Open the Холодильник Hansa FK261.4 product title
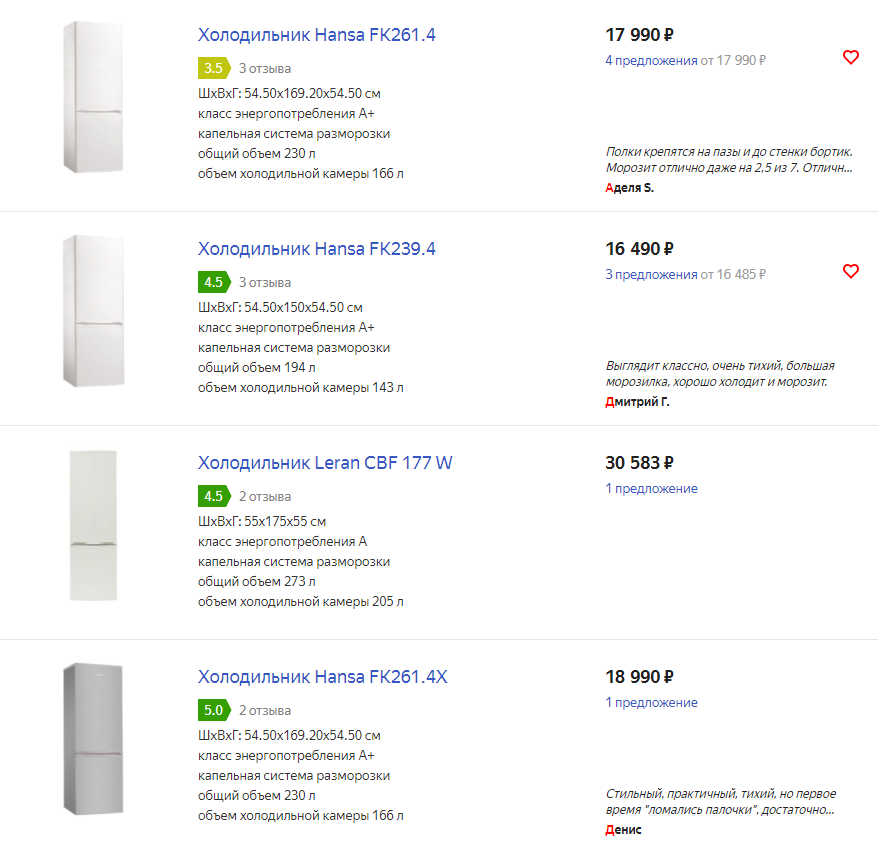The image size is (878, 847). 317,35
